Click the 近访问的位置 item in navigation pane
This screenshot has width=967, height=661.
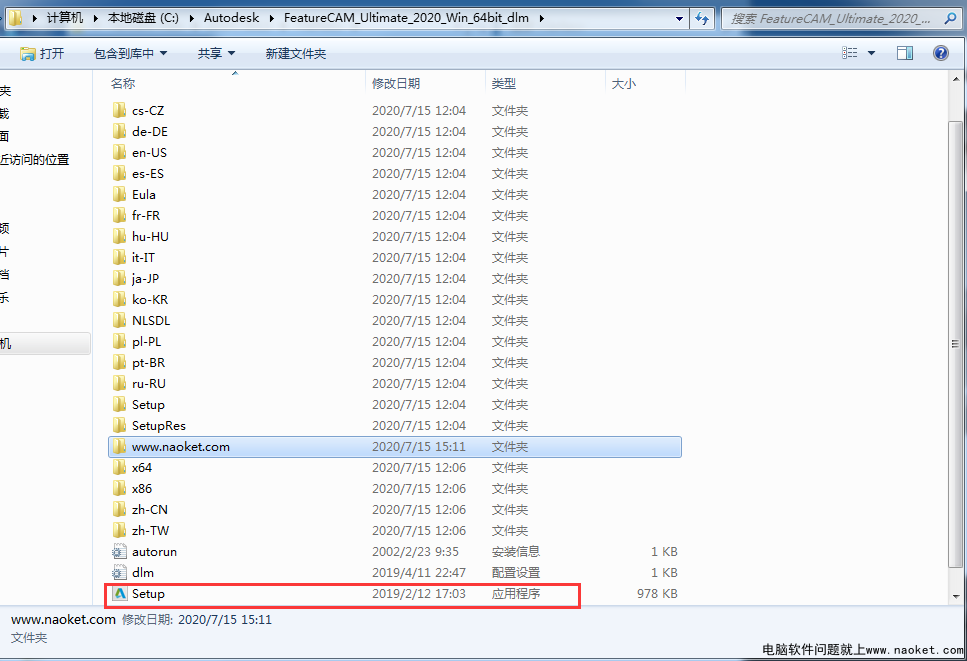click(35, 160)
